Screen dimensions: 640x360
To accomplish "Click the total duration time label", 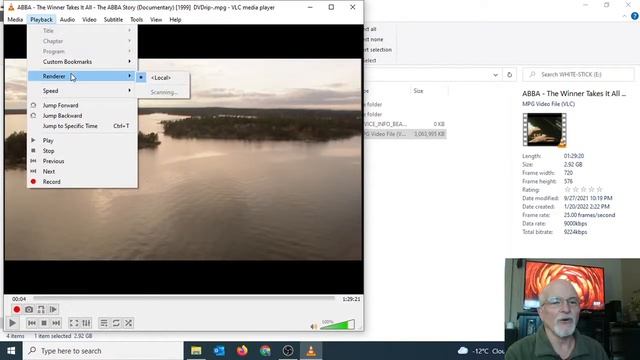I will click(x=351, y=299).
